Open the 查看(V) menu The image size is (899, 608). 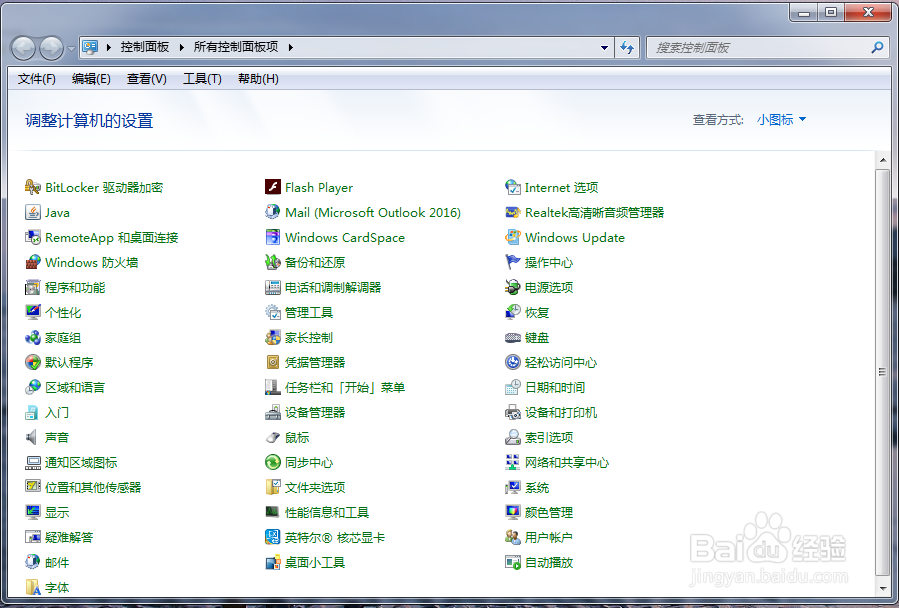[146, 79]
